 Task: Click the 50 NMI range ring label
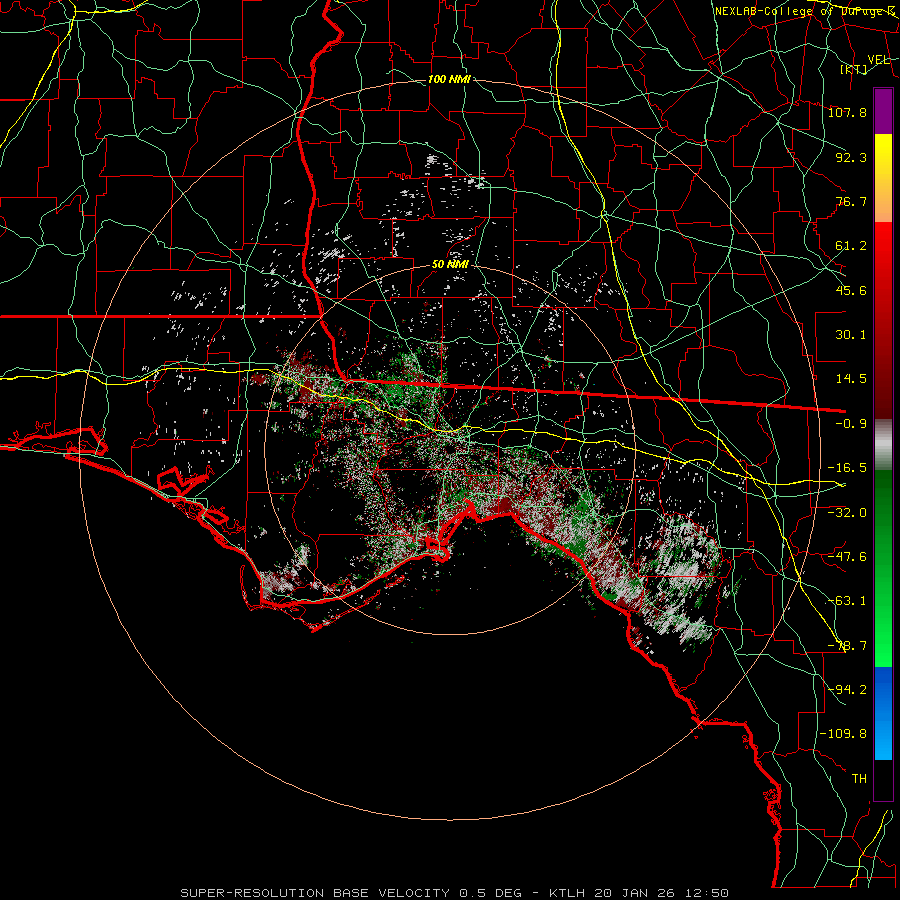pyautogui.click(x=451, y=265)
